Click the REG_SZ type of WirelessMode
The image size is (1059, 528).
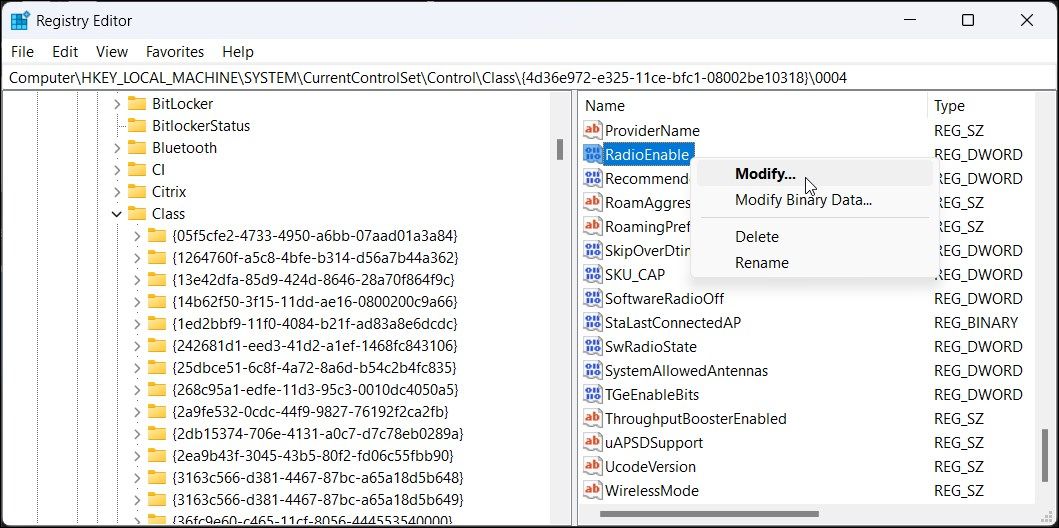[x=959, y=491]
